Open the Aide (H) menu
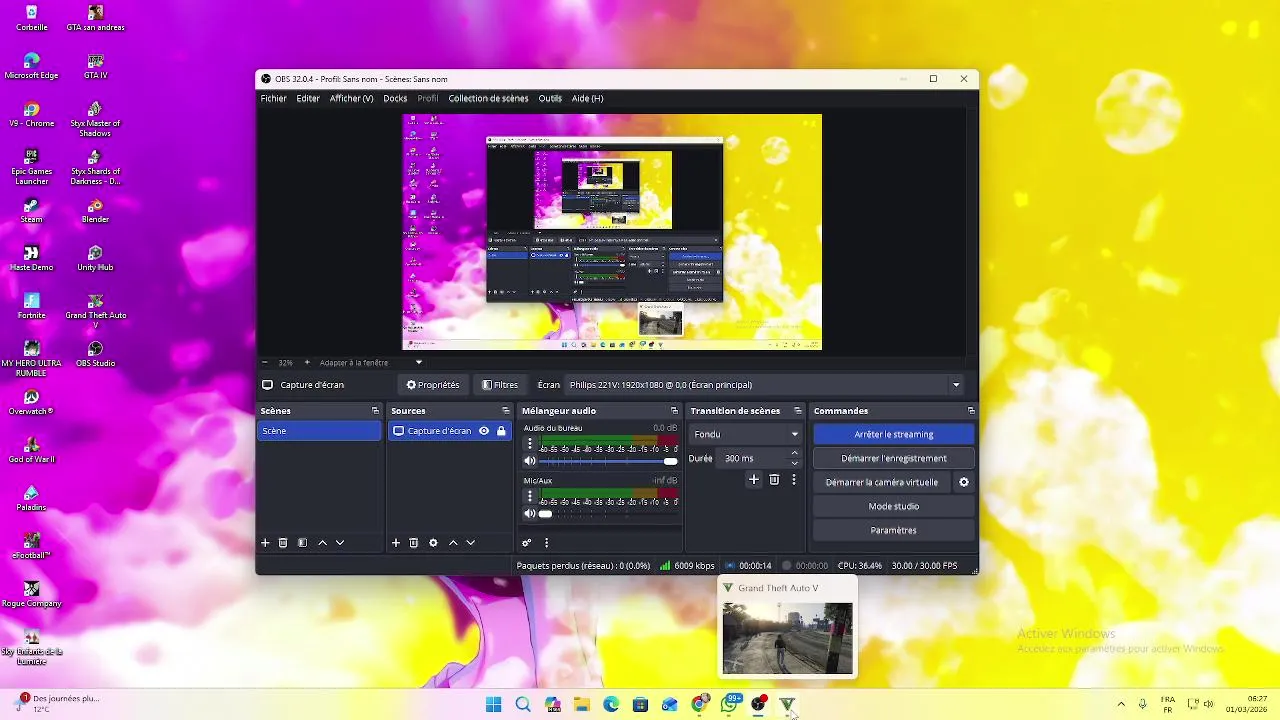This screenshot has width=1280, height=720. coord(587,98)
